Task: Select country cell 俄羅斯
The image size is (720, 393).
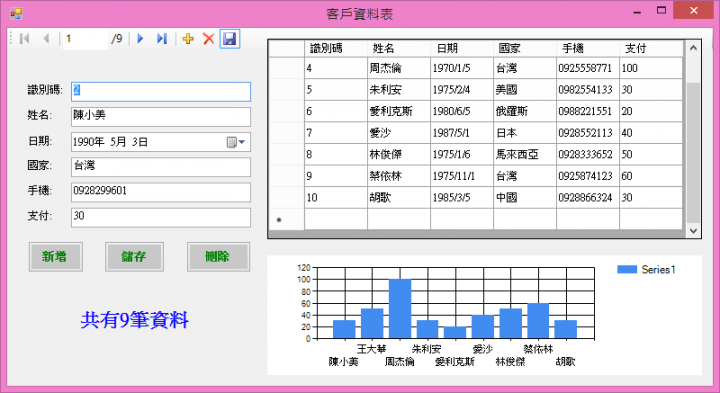Action: 525,111
